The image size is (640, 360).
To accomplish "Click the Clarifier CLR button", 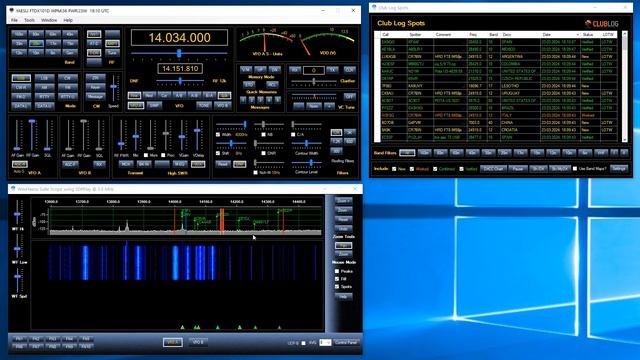I will (349, 70).
